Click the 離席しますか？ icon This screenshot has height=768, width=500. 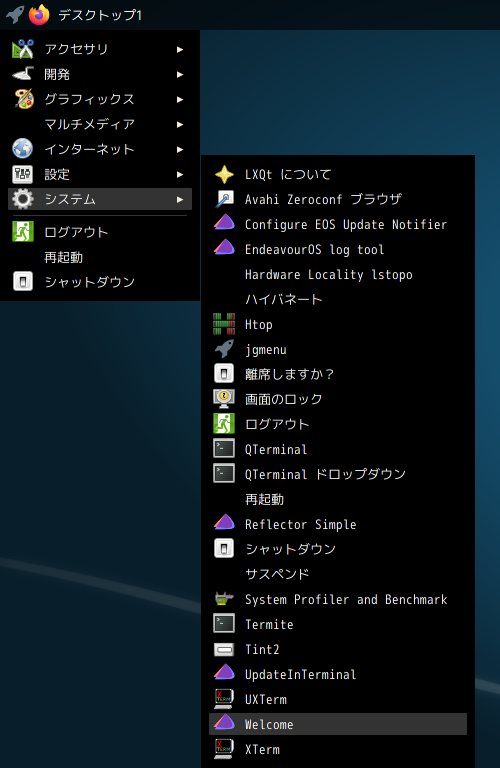224,374
